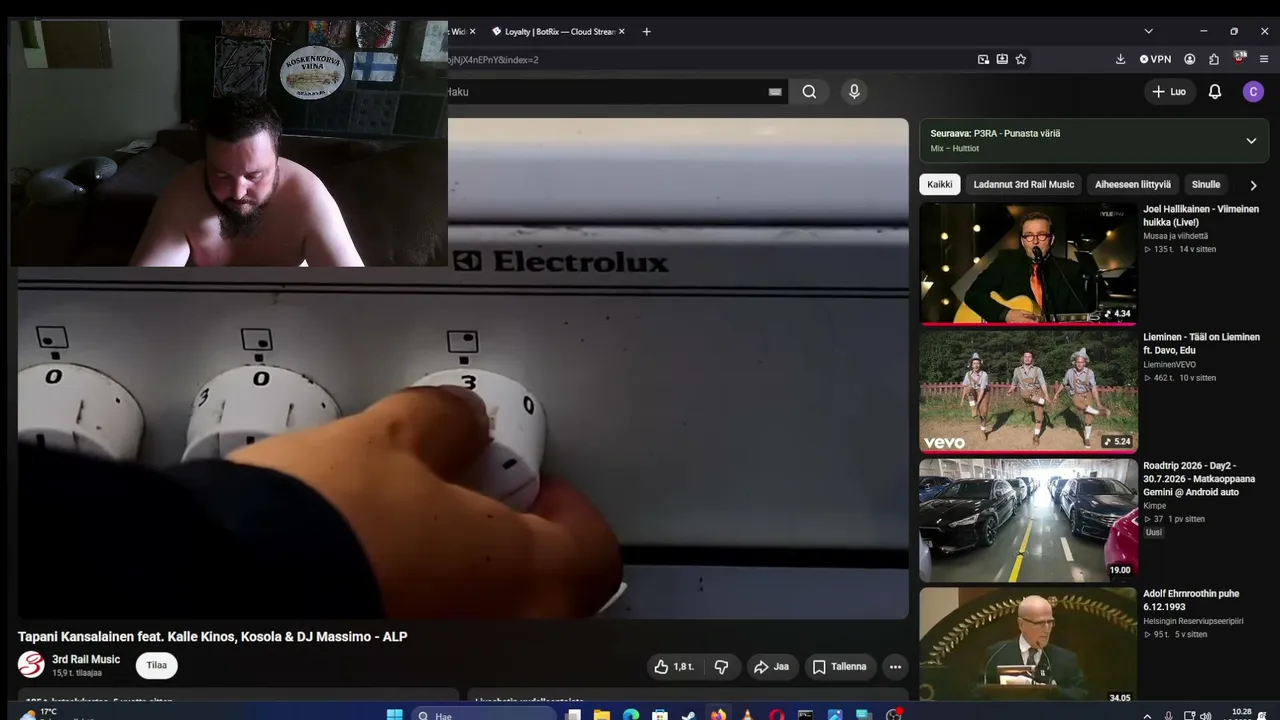The image size is (1280, 720).
Task: Open the Lieminen VEVO video thumbnail
Action: [x=1028, y=392]
